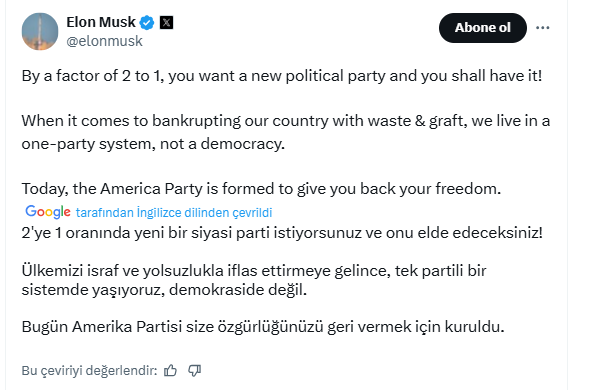Open the Elon Musk display name link
Viewport: 592px width, 390px height.
point(101,22)
